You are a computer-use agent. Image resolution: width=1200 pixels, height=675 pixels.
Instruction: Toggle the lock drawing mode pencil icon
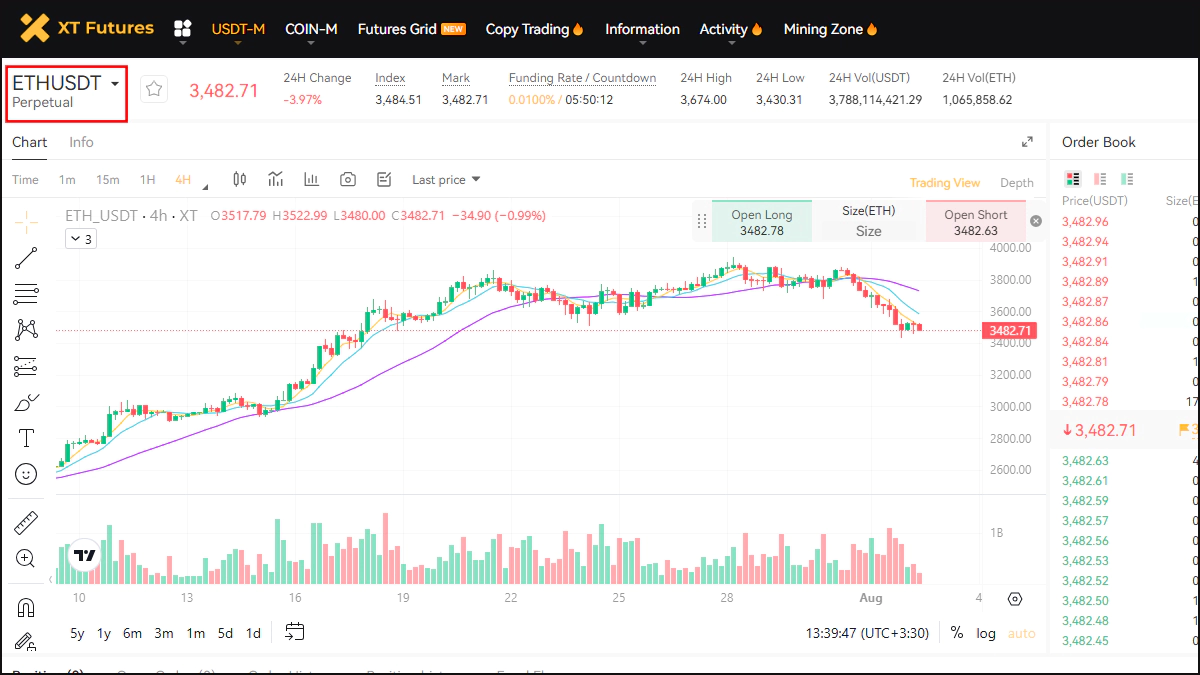point(26,641)
